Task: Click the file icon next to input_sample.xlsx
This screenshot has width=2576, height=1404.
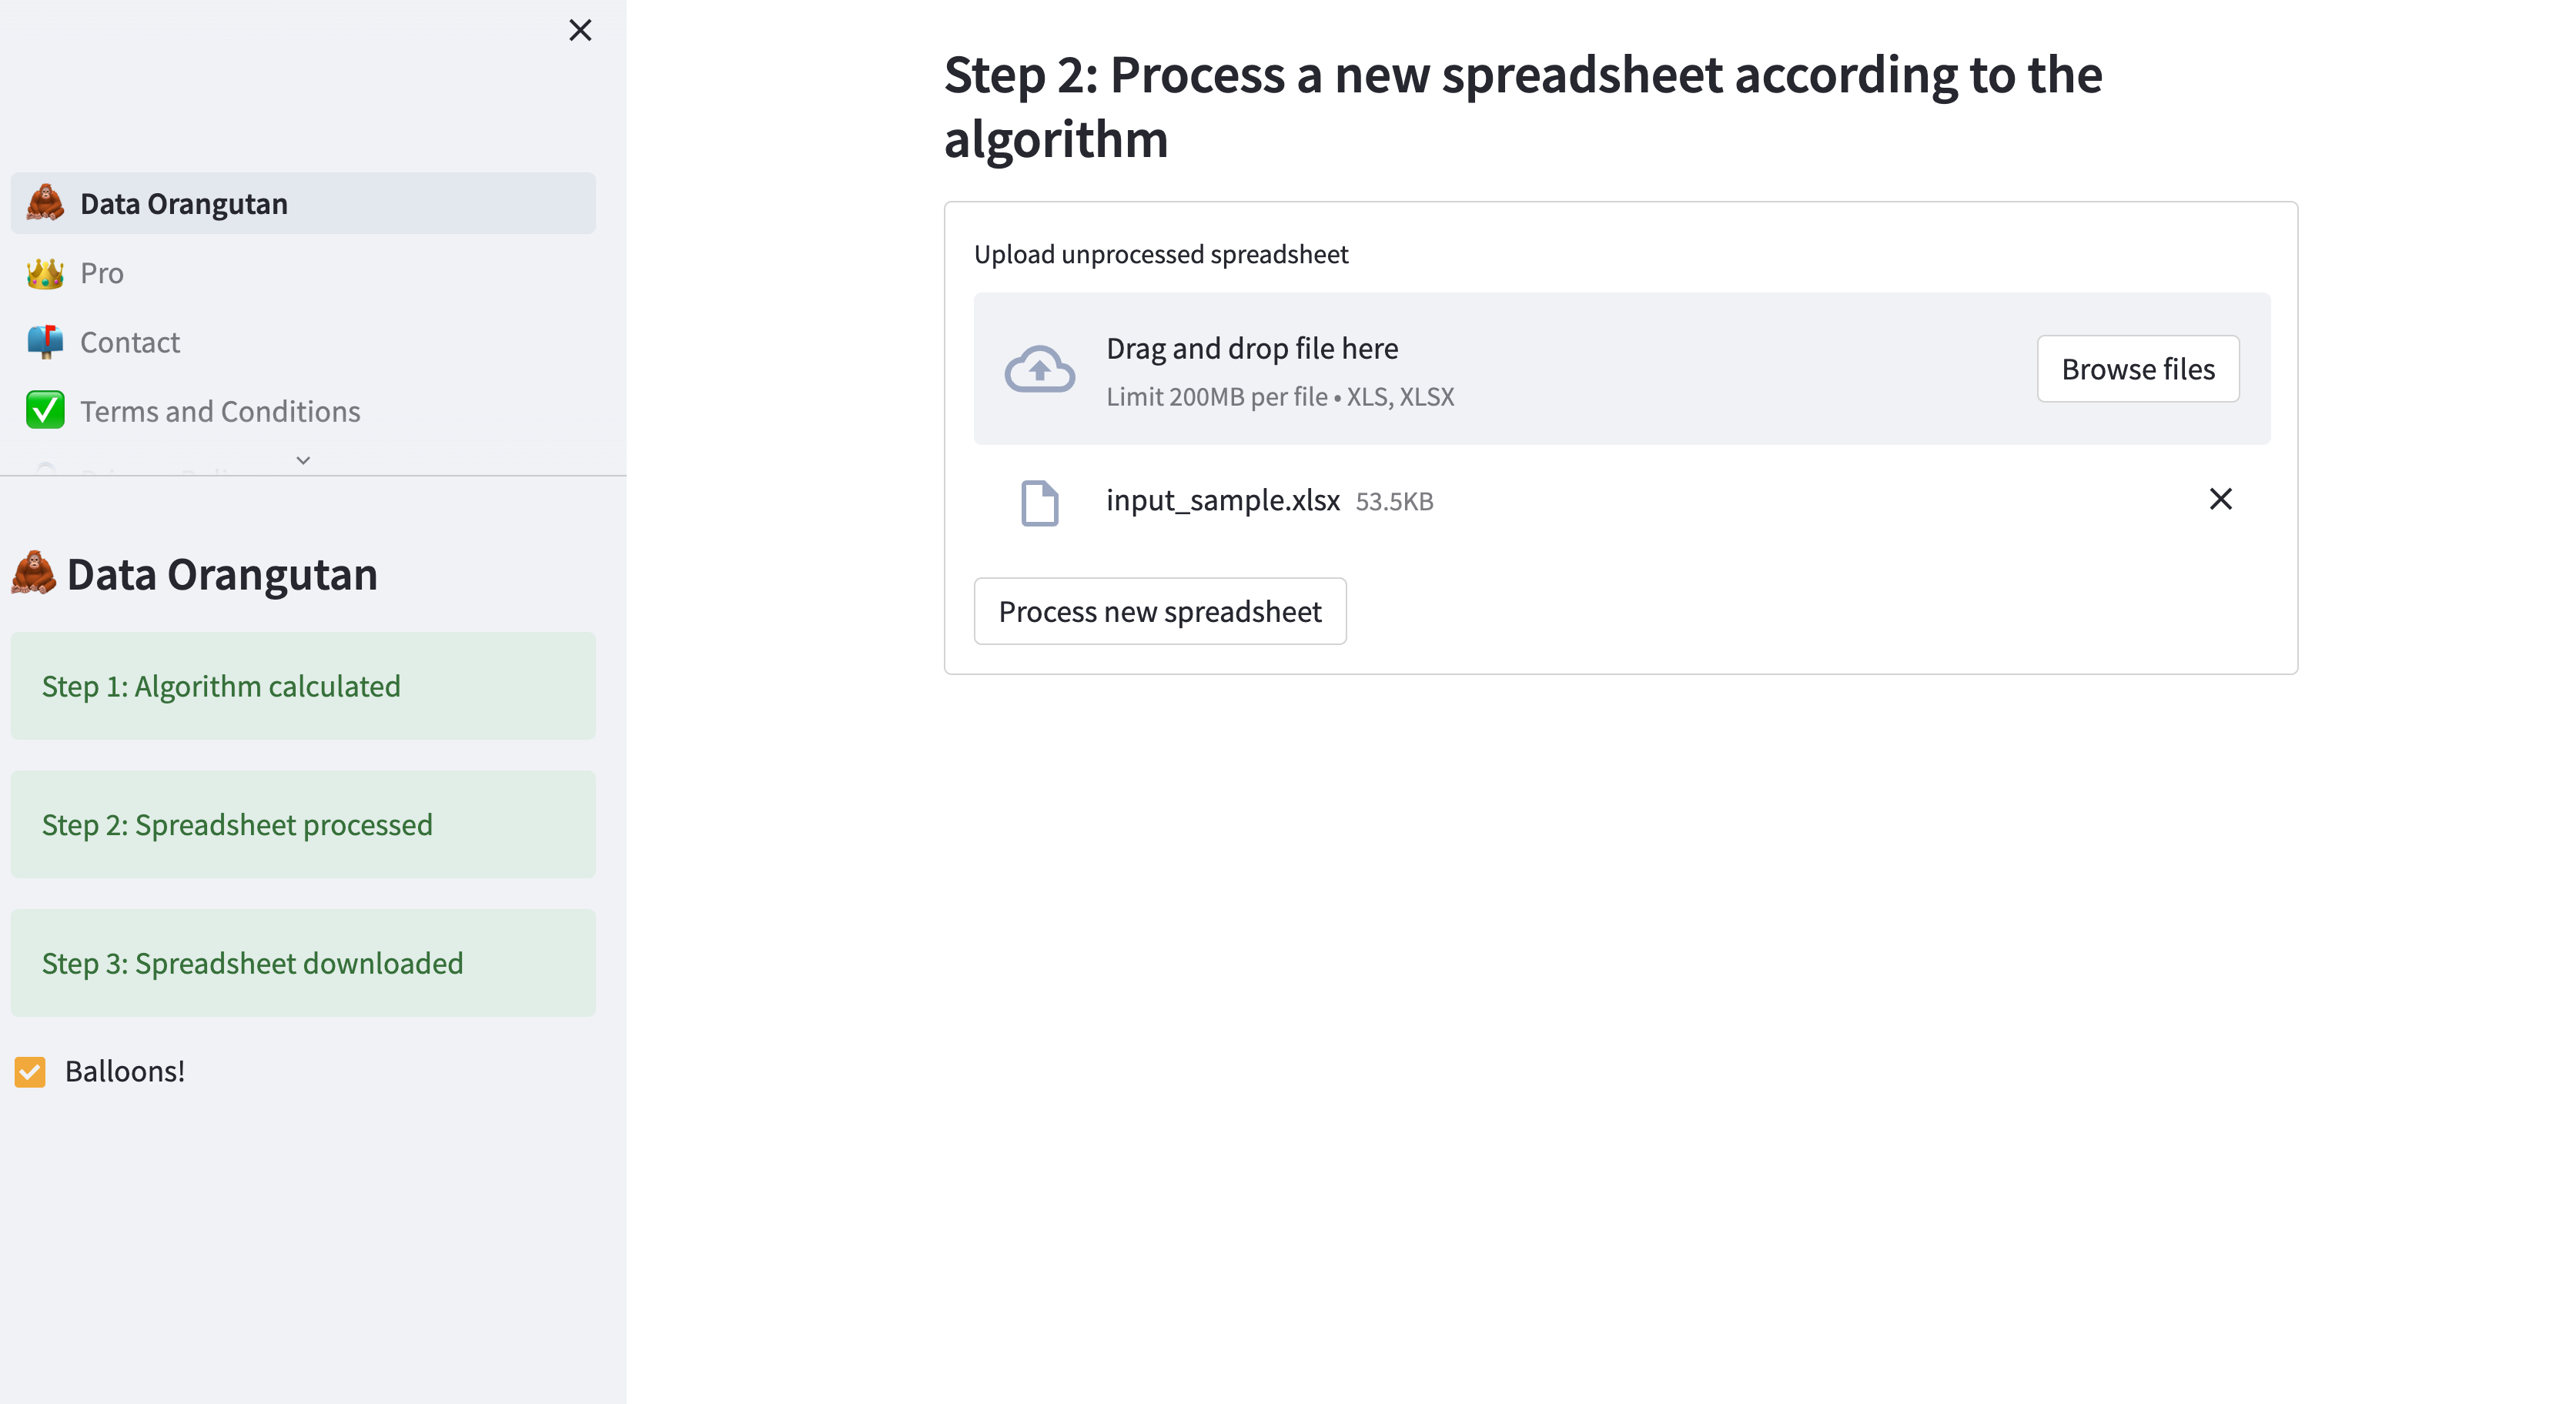Action: (1039, 502)
